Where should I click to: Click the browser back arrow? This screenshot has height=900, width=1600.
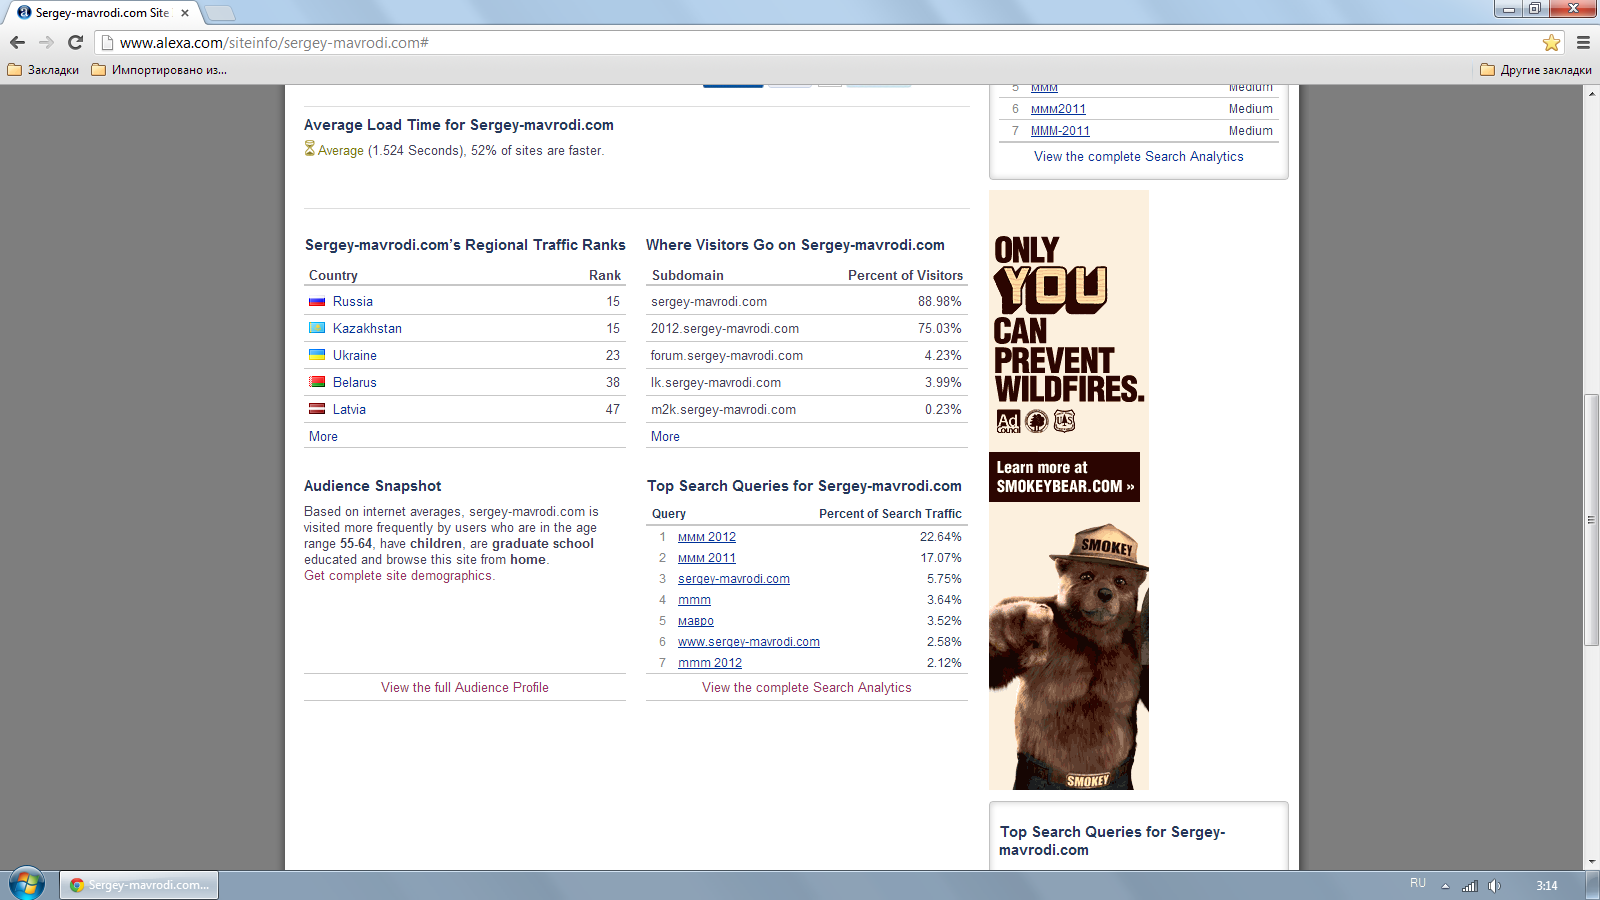[17, 42]
